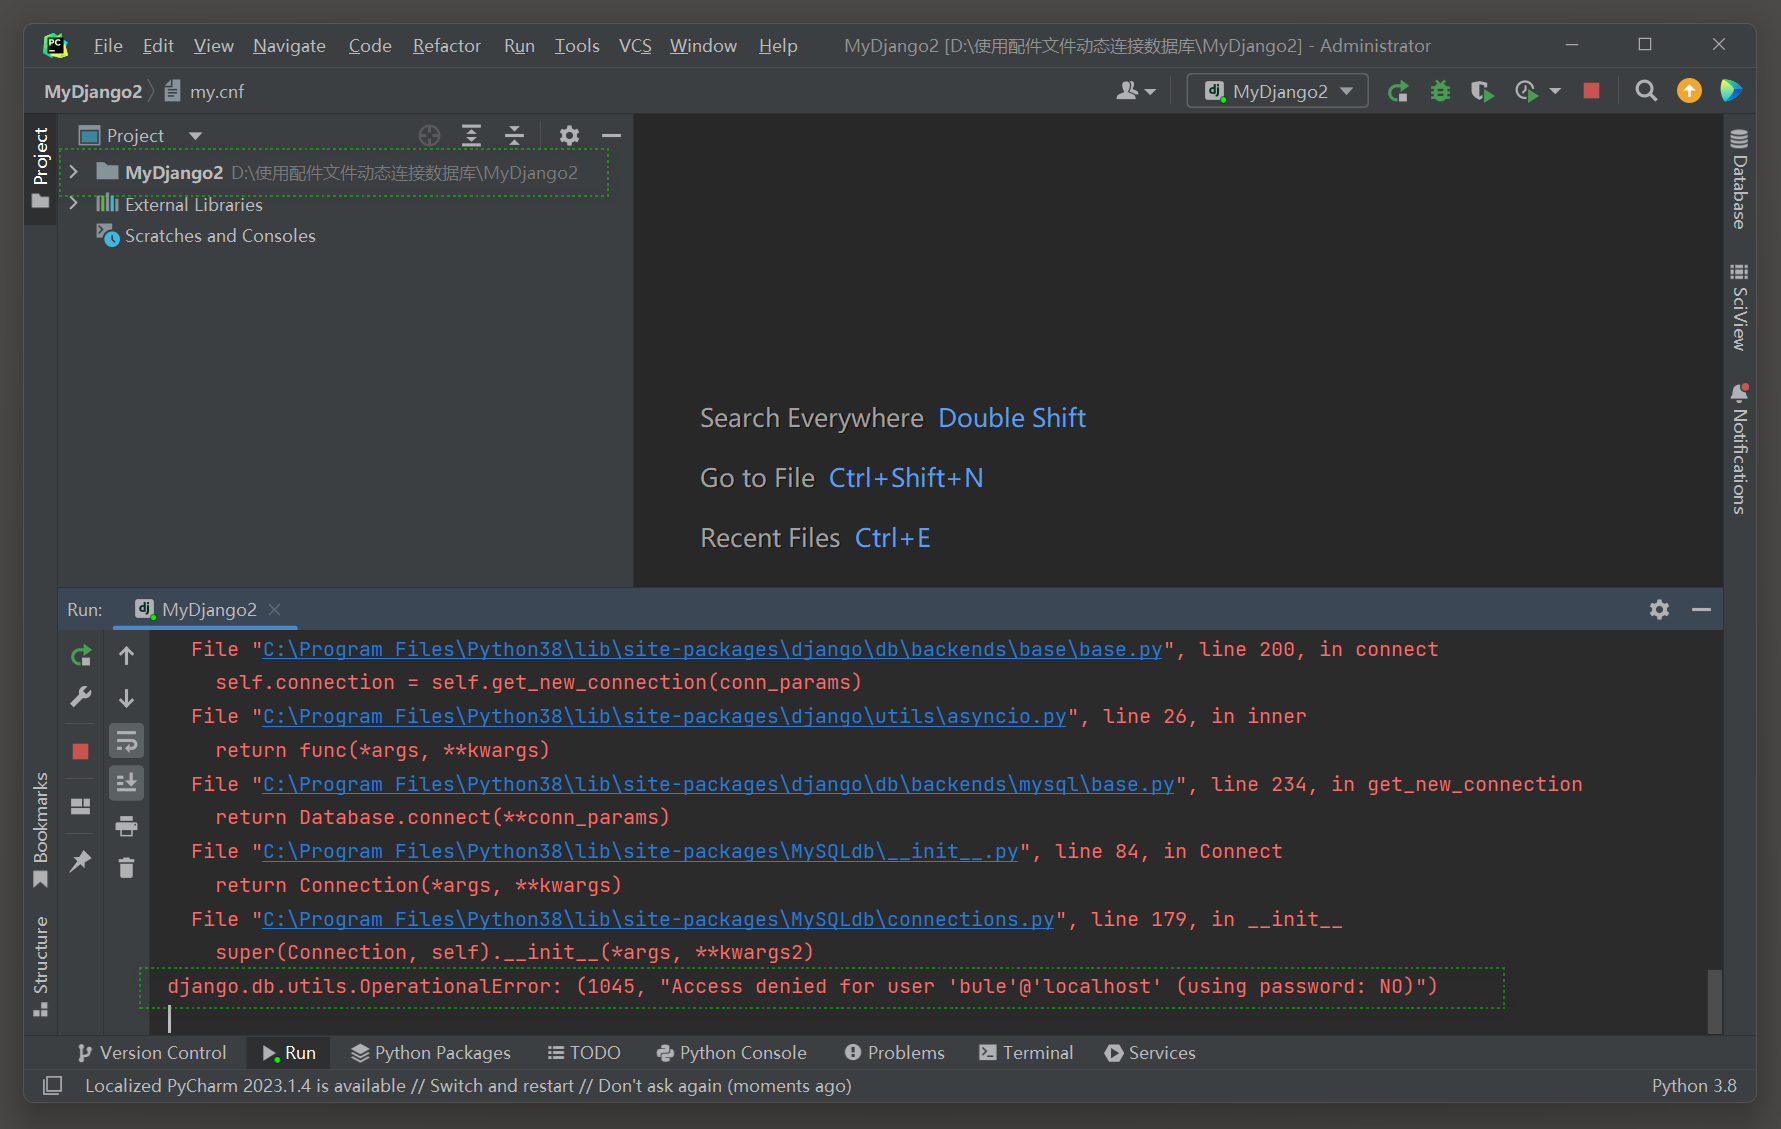Expand all in Project tree

coord(471,135)
